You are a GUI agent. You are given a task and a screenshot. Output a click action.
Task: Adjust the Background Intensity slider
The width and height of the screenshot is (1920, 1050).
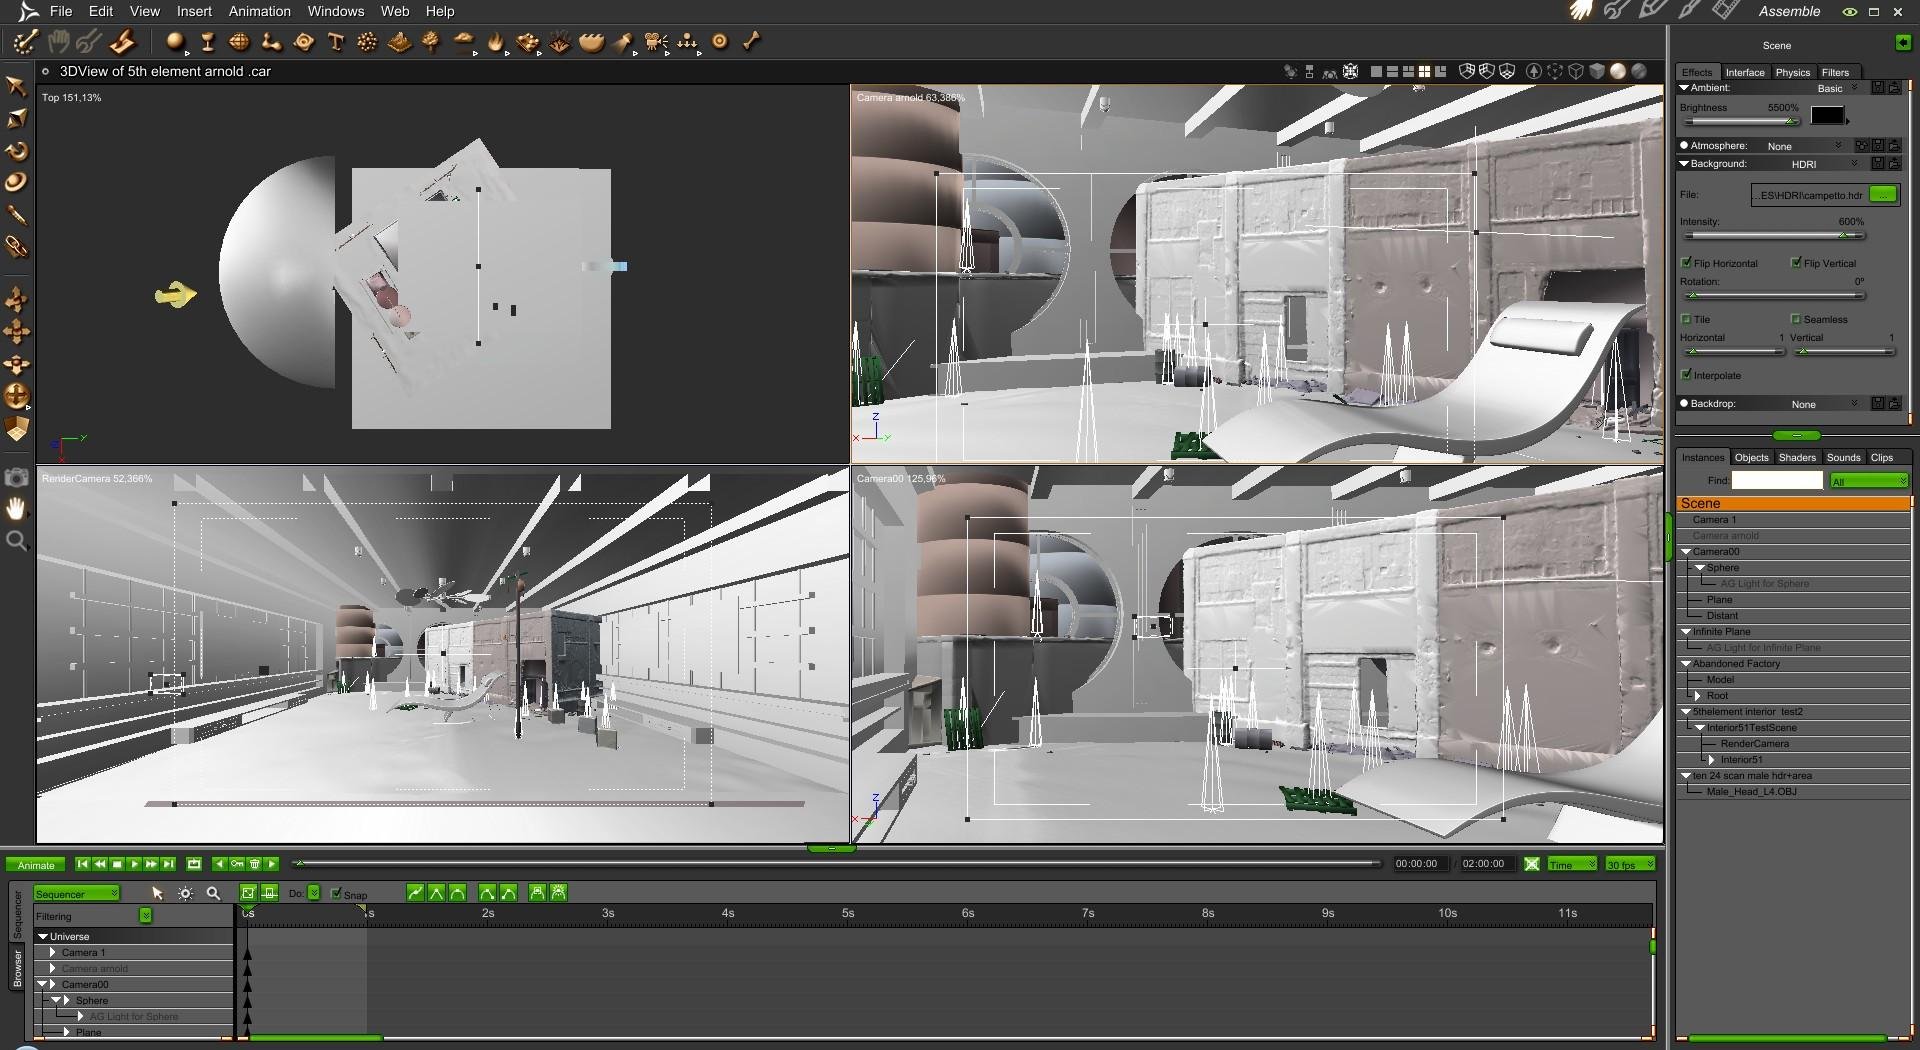pyautogui.click(x=1774, y=236)
